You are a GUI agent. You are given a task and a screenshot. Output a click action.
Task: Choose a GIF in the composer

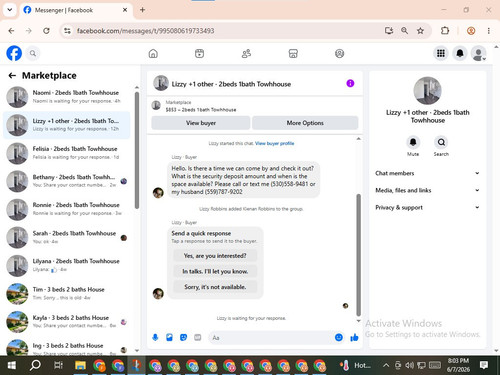tap(198, 338)
